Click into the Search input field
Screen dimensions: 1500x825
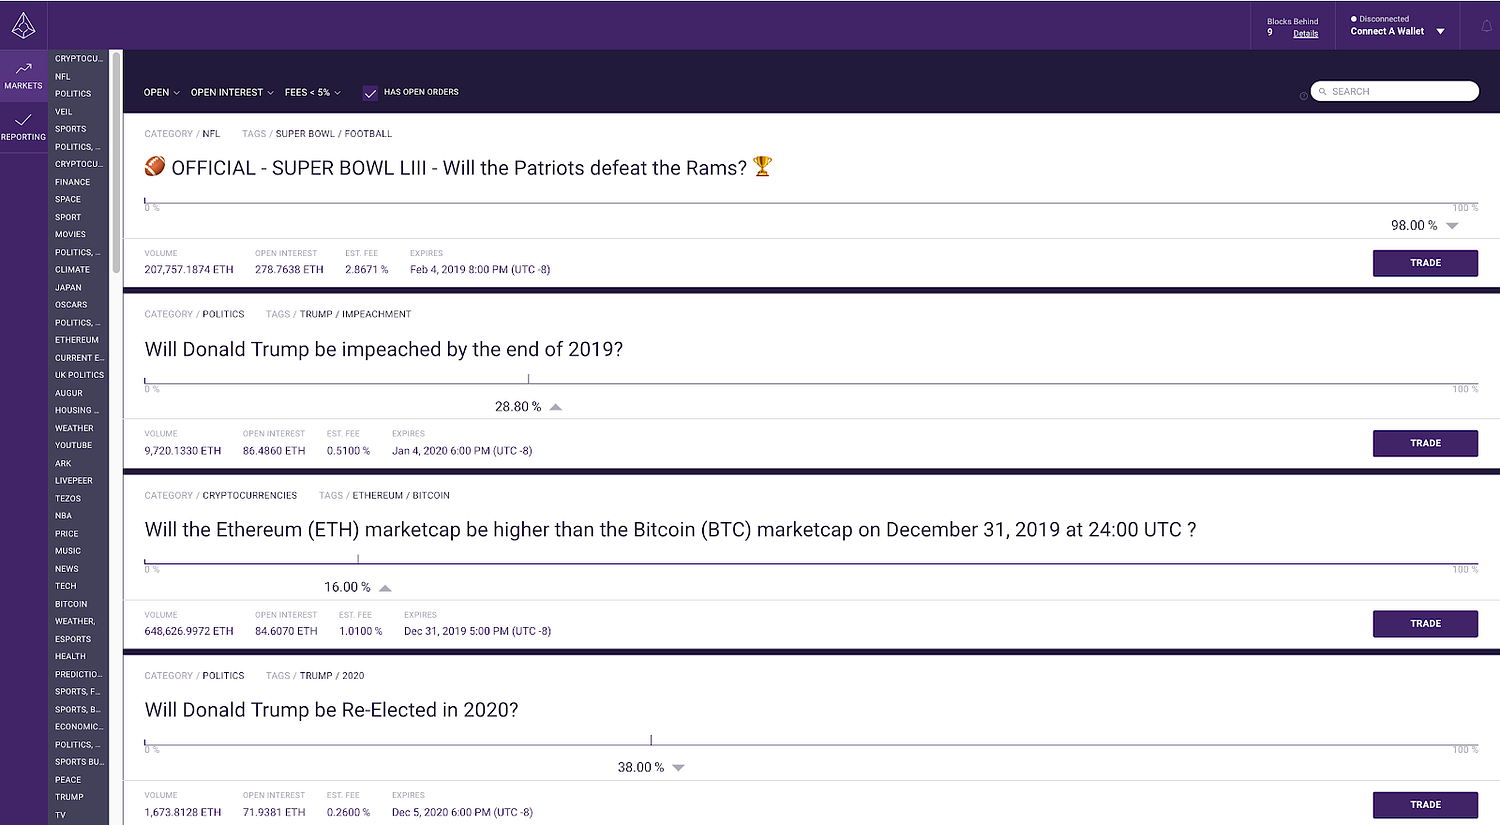click(x=1400, y=91)
